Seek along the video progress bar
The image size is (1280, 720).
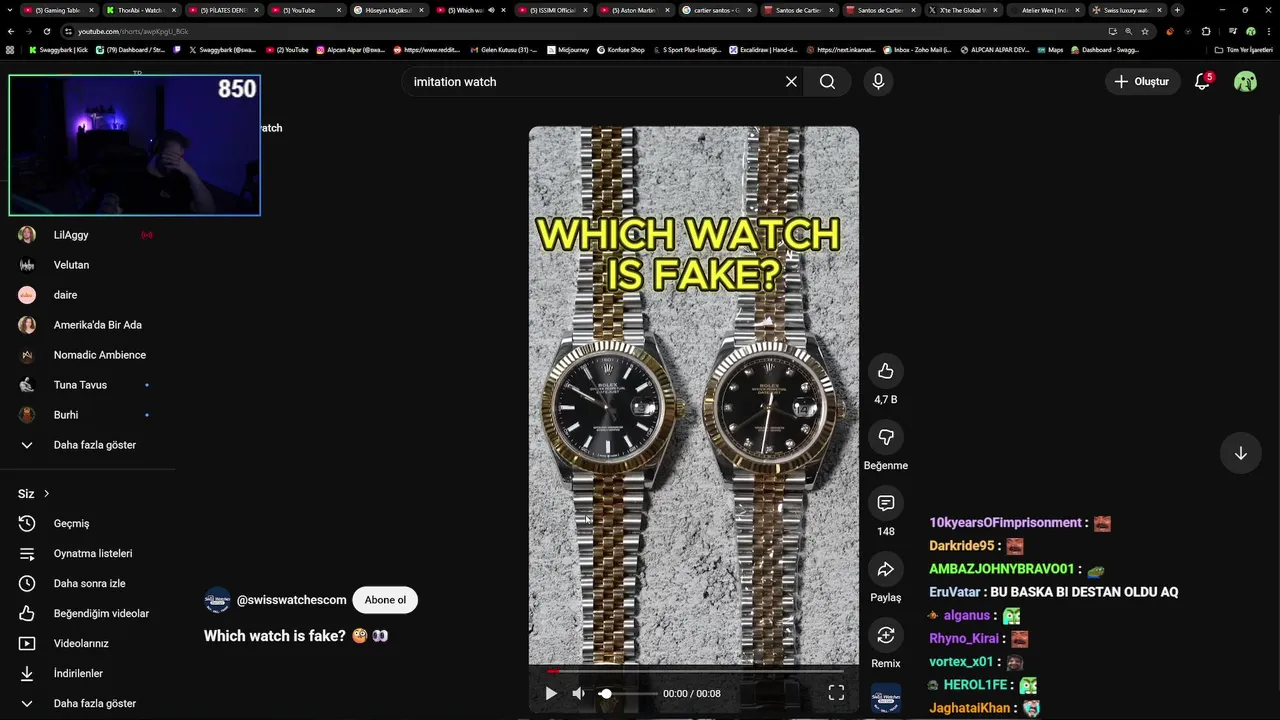tap(694, 671)
